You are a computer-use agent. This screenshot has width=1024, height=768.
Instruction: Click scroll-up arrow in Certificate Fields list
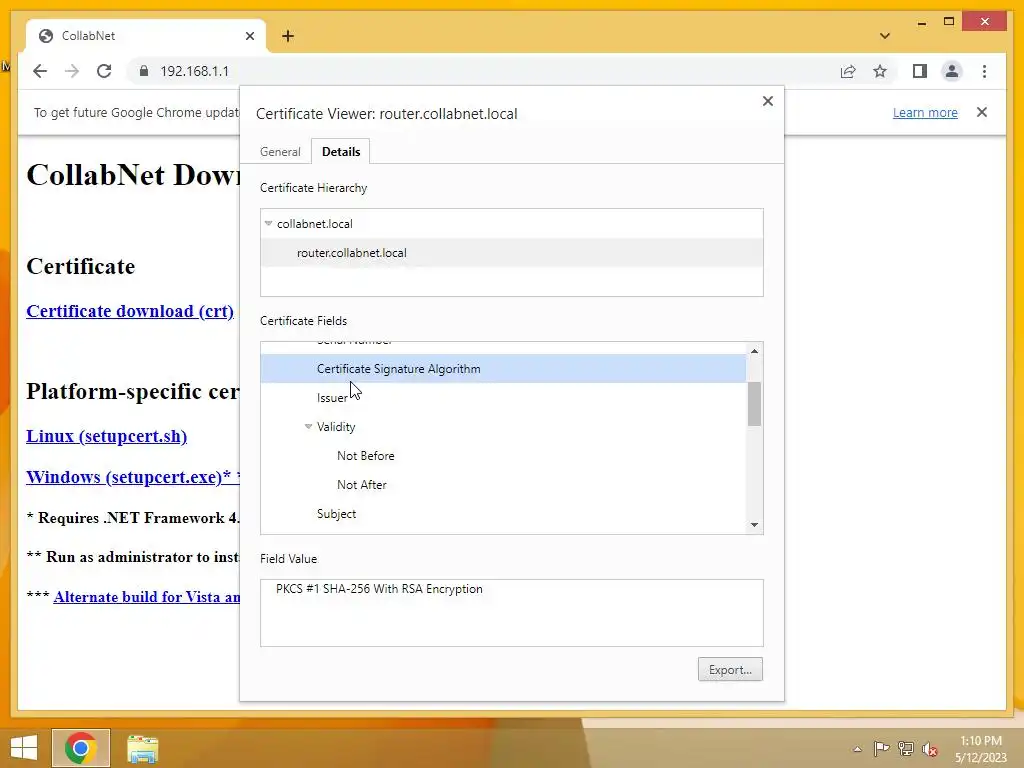[x=754, y=351]
